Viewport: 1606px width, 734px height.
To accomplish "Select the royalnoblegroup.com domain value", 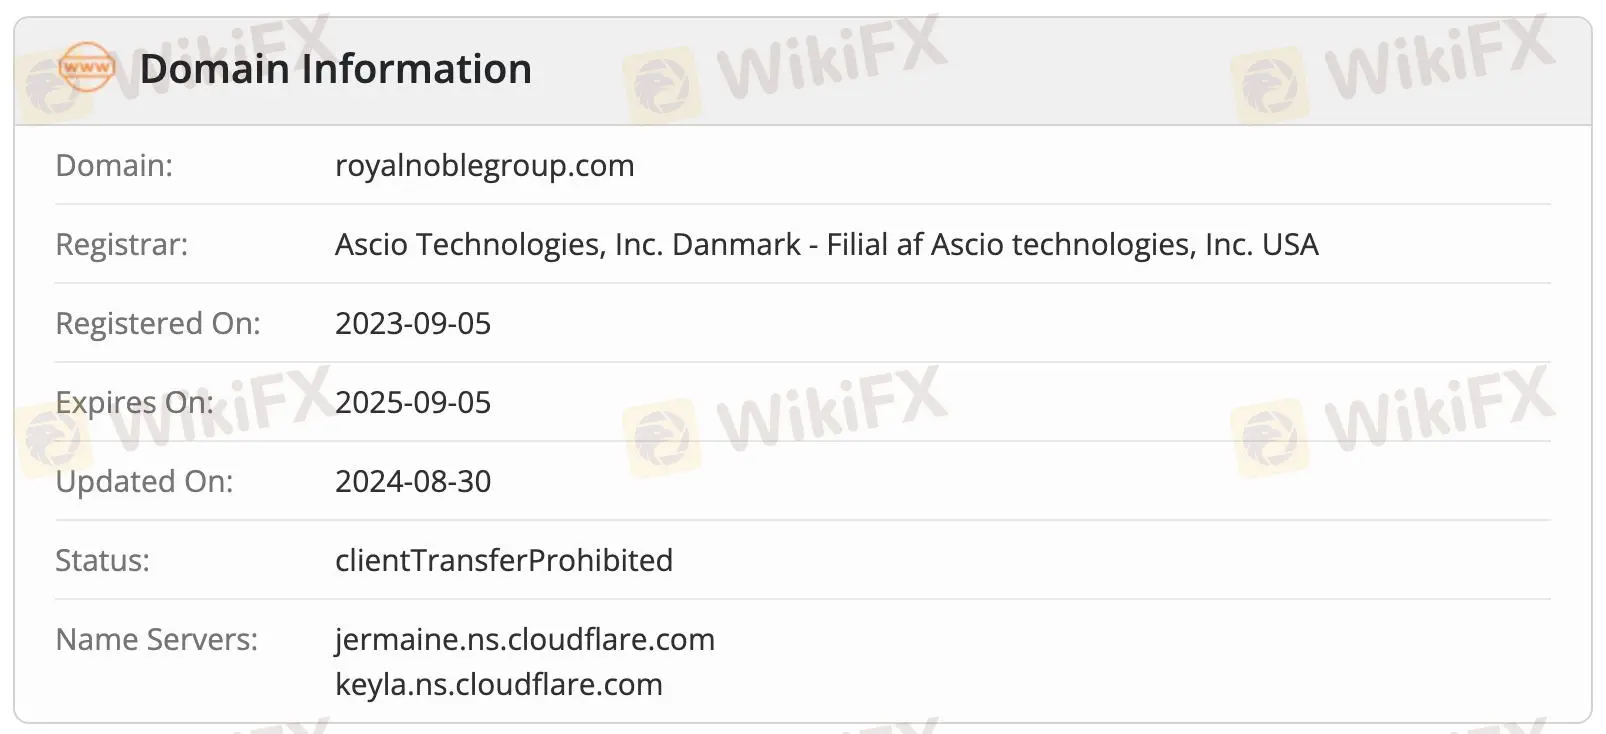I will click(x=484, y=165).
